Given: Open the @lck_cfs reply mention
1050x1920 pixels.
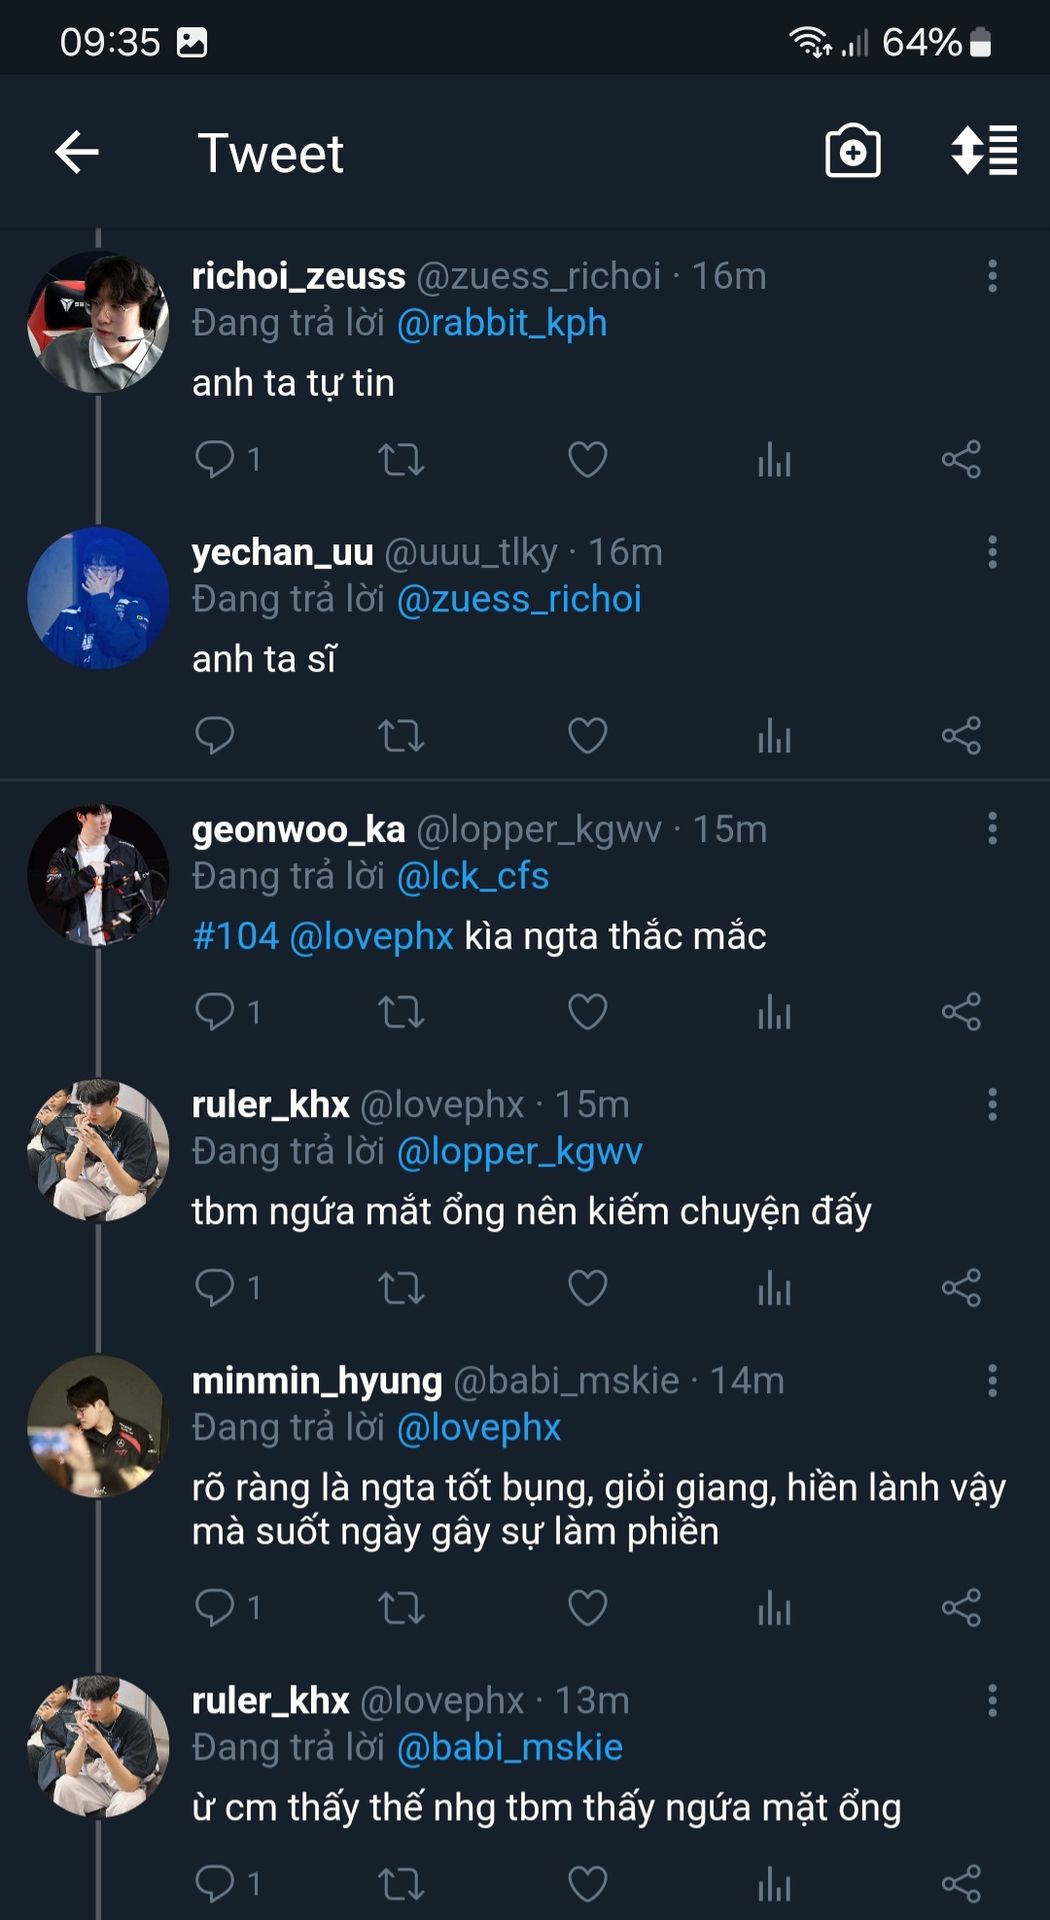Looking at the screenshot, I should point(473,876).
